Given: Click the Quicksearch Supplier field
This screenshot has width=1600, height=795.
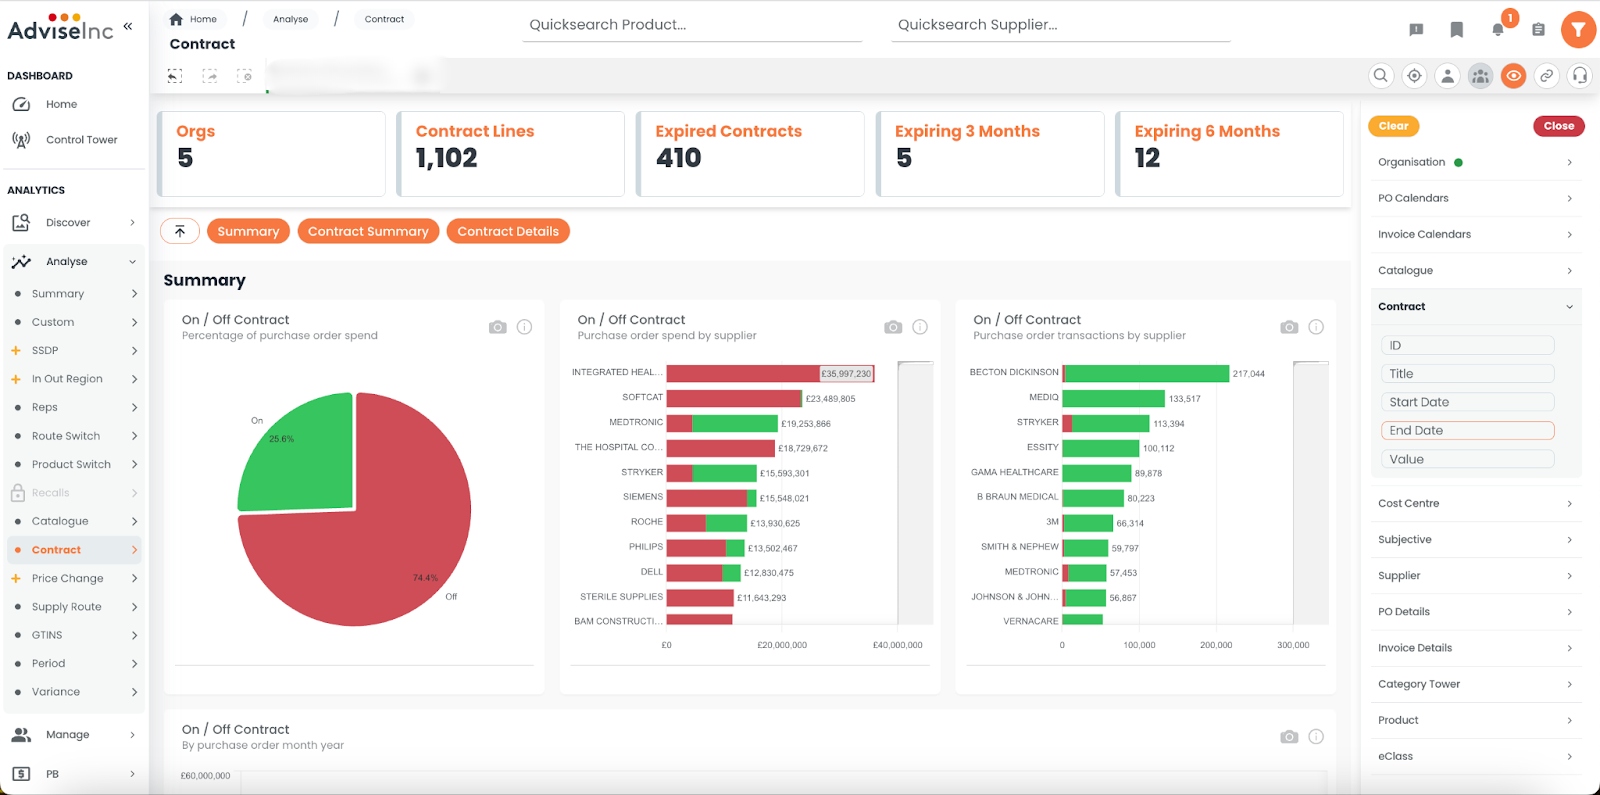Looking at the screenshot, I should tap(1061, 25).
